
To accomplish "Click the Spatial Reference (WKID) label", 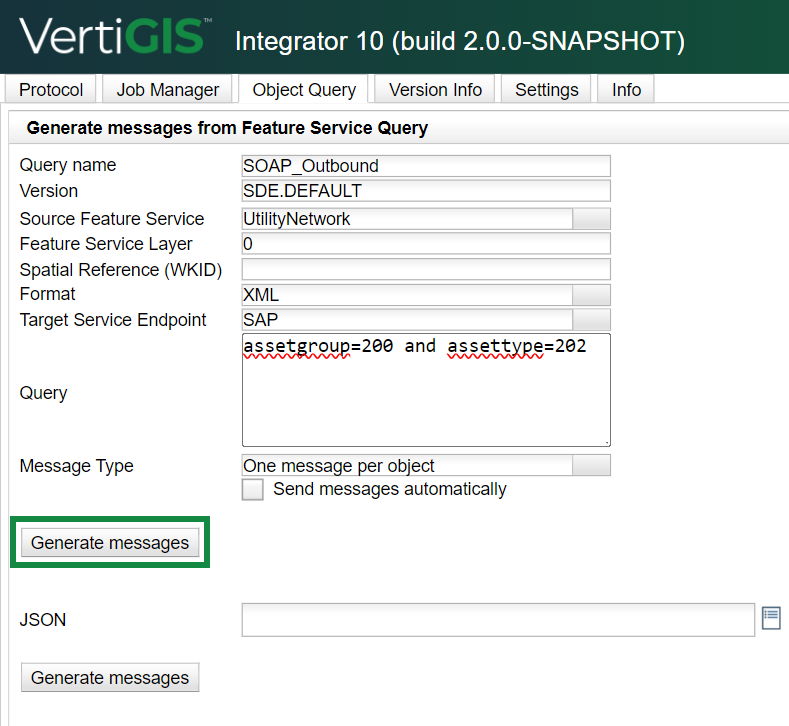I will click(121, 270).
